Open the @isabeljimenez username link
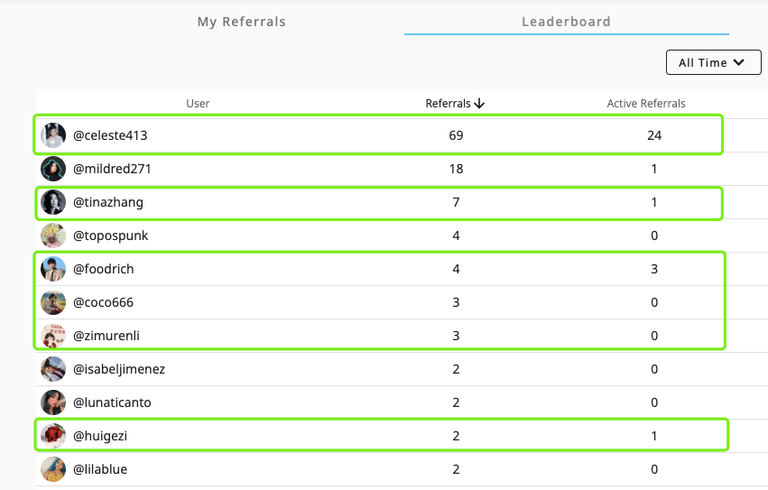This screenshot has height=490, width=768. [x=119, y=369]
